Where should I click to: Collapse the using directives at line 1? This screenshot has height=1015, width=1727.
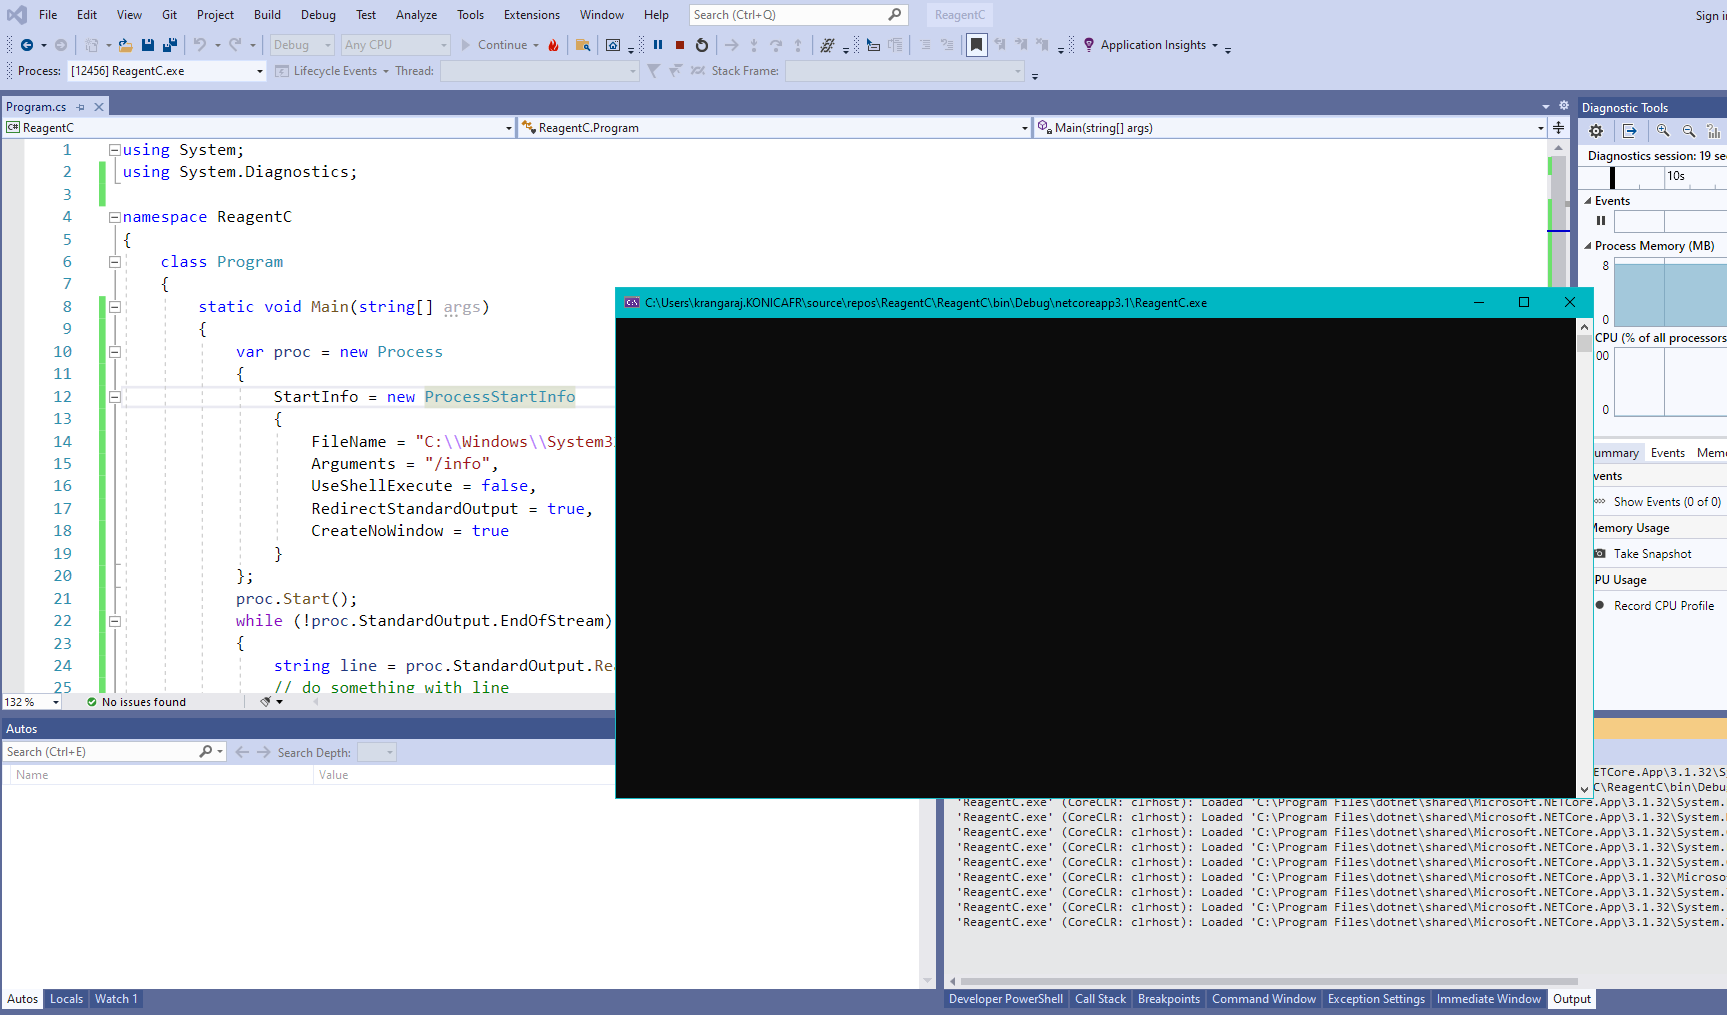tap(115, 150)
